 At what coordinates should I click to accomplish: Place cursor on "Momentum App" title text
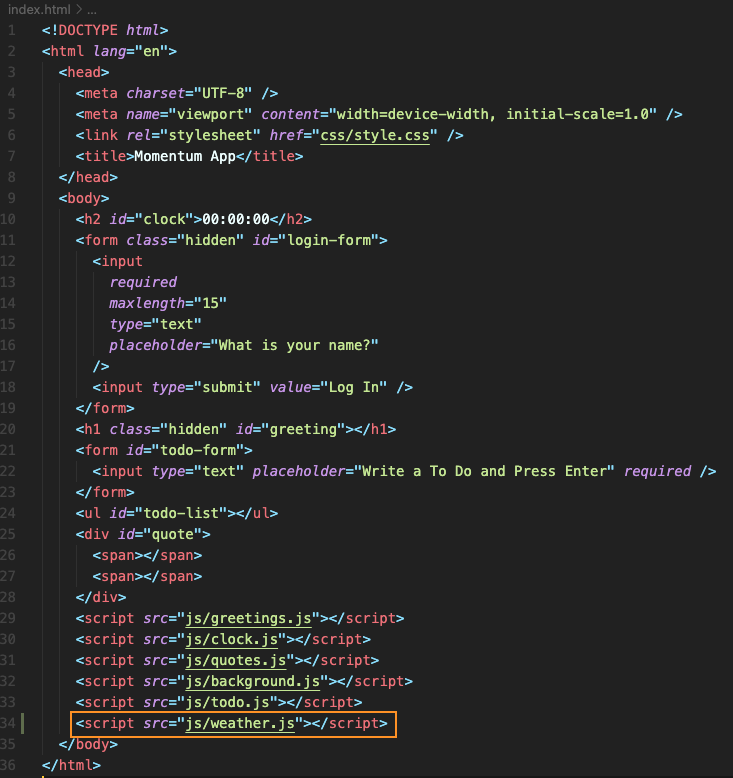point(185,156)
